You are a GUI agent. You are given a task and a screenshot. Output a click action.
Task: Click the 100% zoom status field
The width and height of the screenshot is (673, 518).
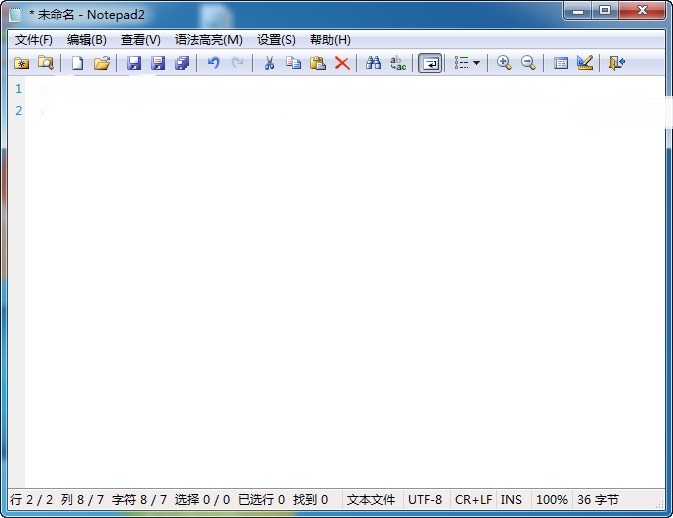click(552, 500)
